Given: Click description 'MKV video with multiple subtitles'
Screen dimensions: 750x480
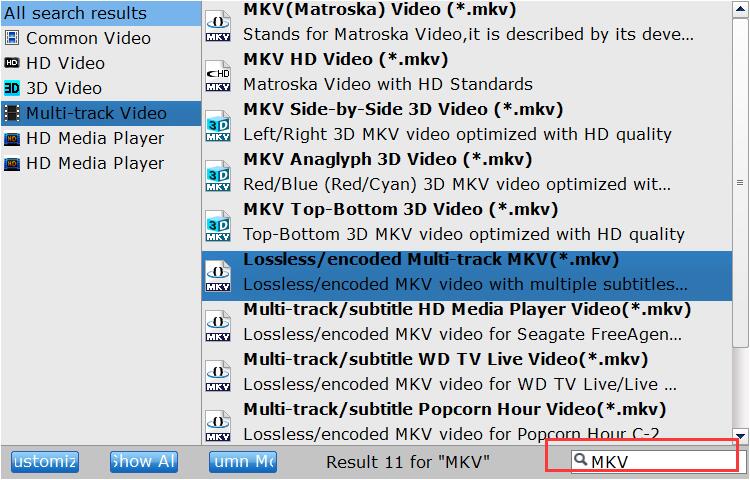Looking at the screenshot, I should (x=465, y=284).
